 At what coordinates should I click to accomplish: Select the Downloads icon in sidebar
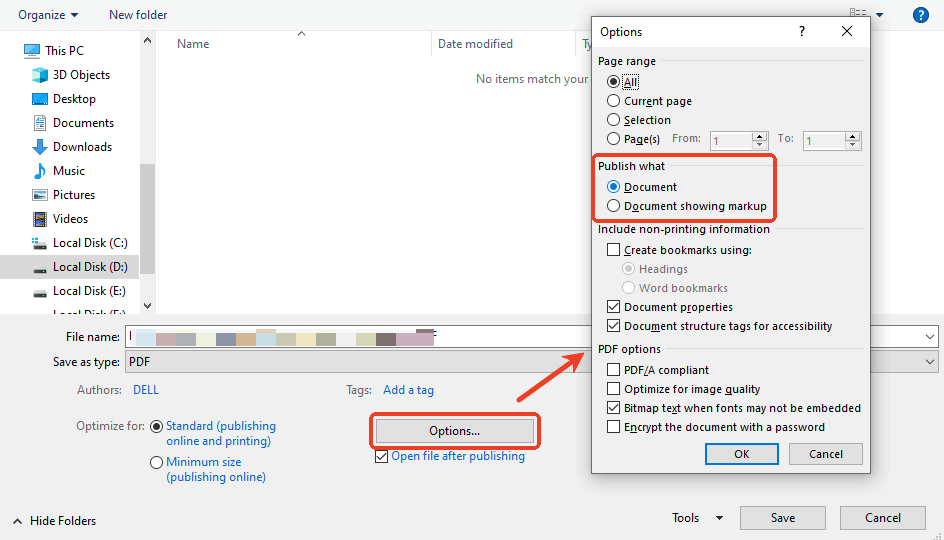point(40,147)
